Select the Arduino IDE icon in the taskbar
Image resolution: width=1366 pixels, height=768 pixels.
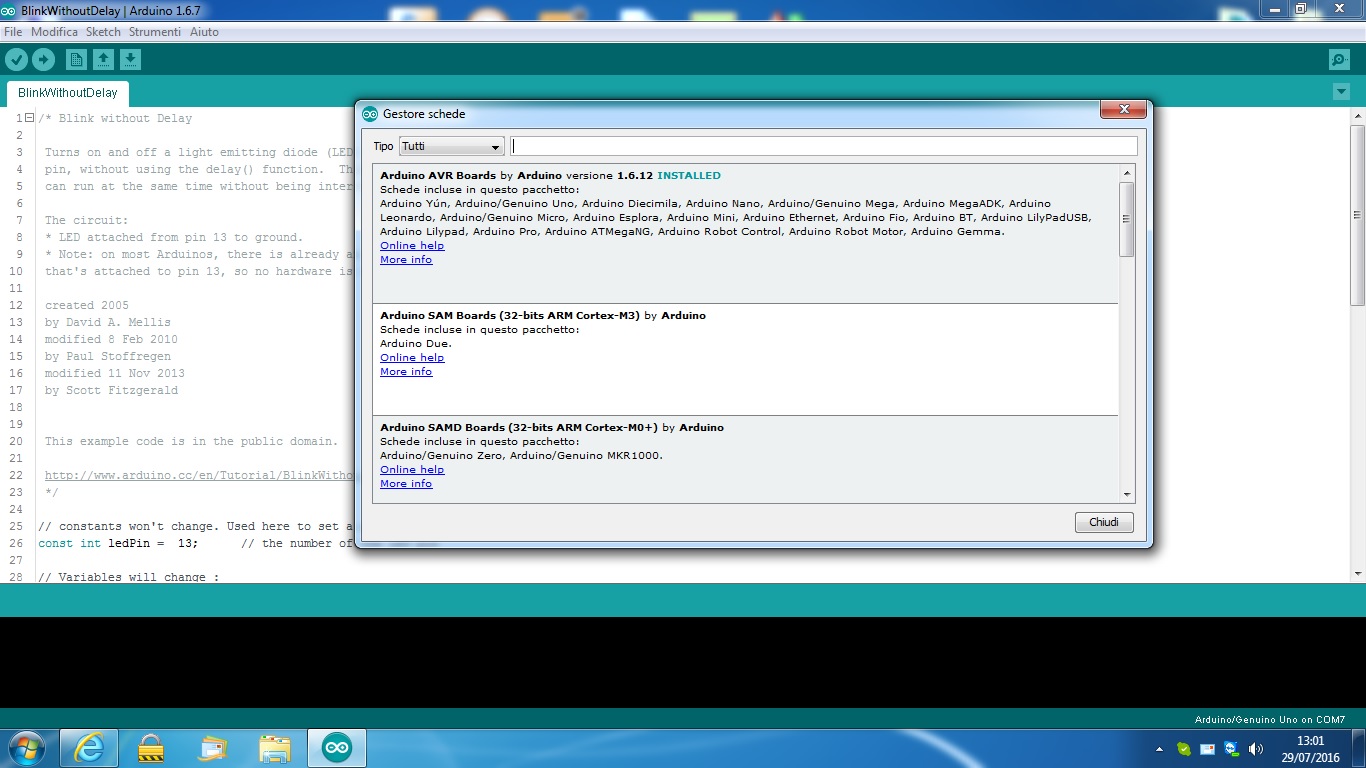[x=335, y=747]
